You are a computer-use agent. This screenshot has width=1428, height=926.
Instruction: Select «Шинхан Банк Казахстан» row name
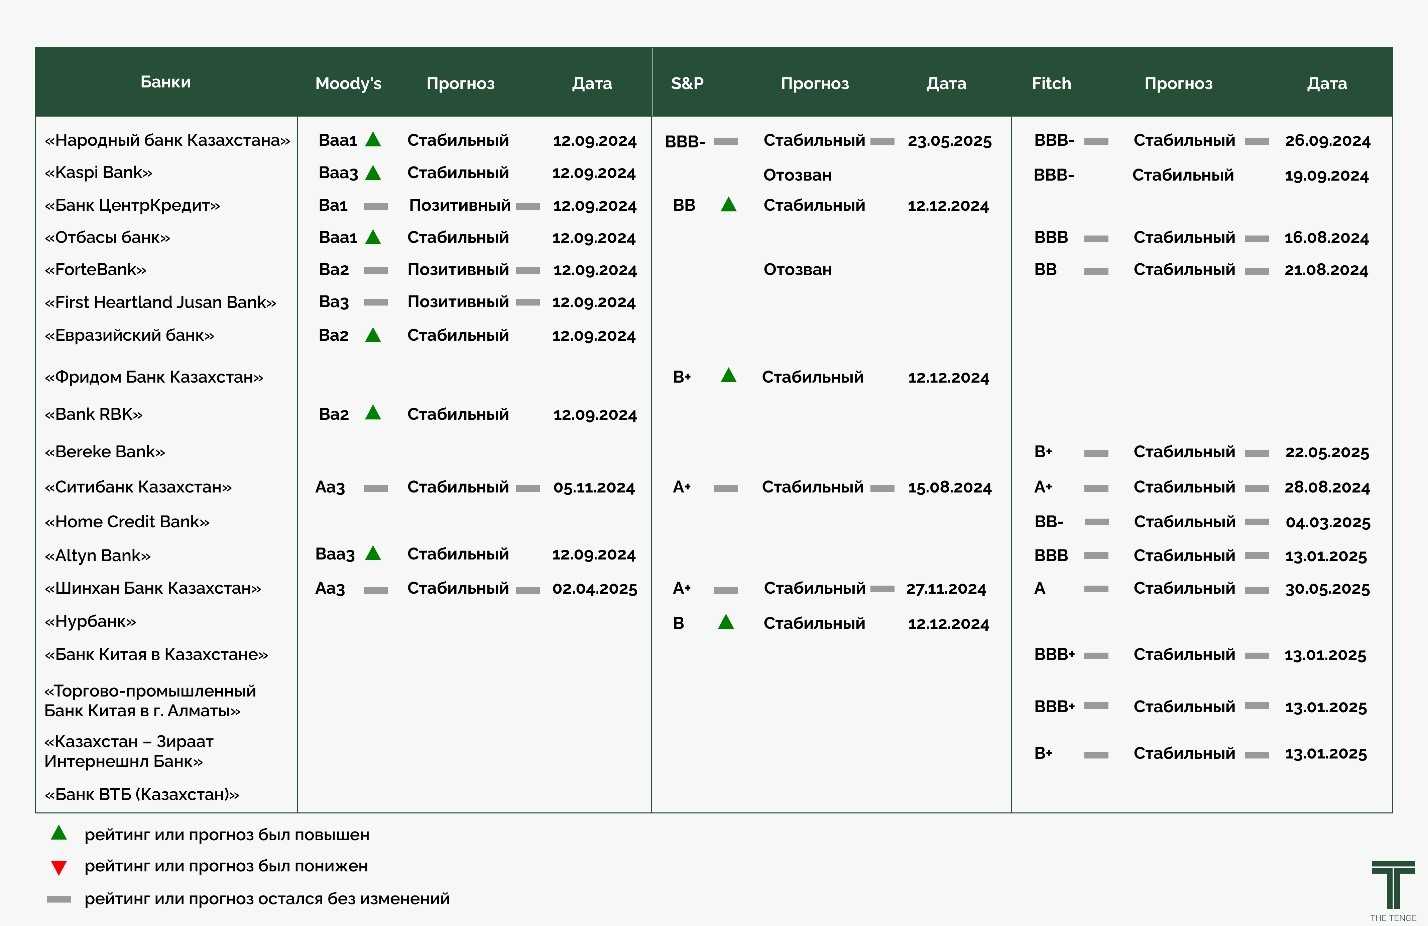153,588
